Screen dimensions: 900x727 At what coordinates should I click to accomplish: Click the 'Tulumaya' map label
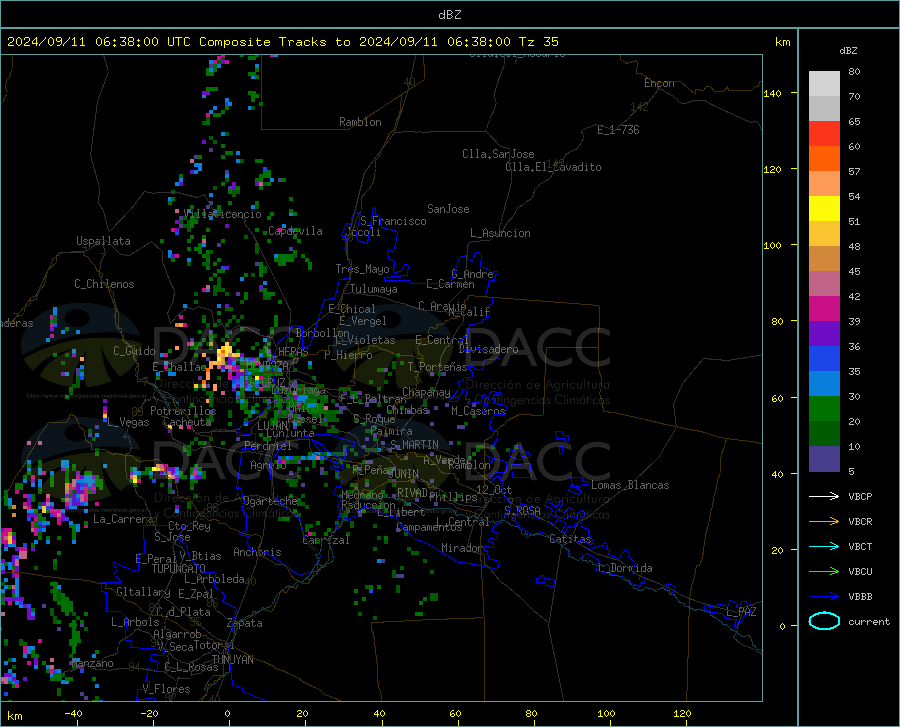coord(373,289)
